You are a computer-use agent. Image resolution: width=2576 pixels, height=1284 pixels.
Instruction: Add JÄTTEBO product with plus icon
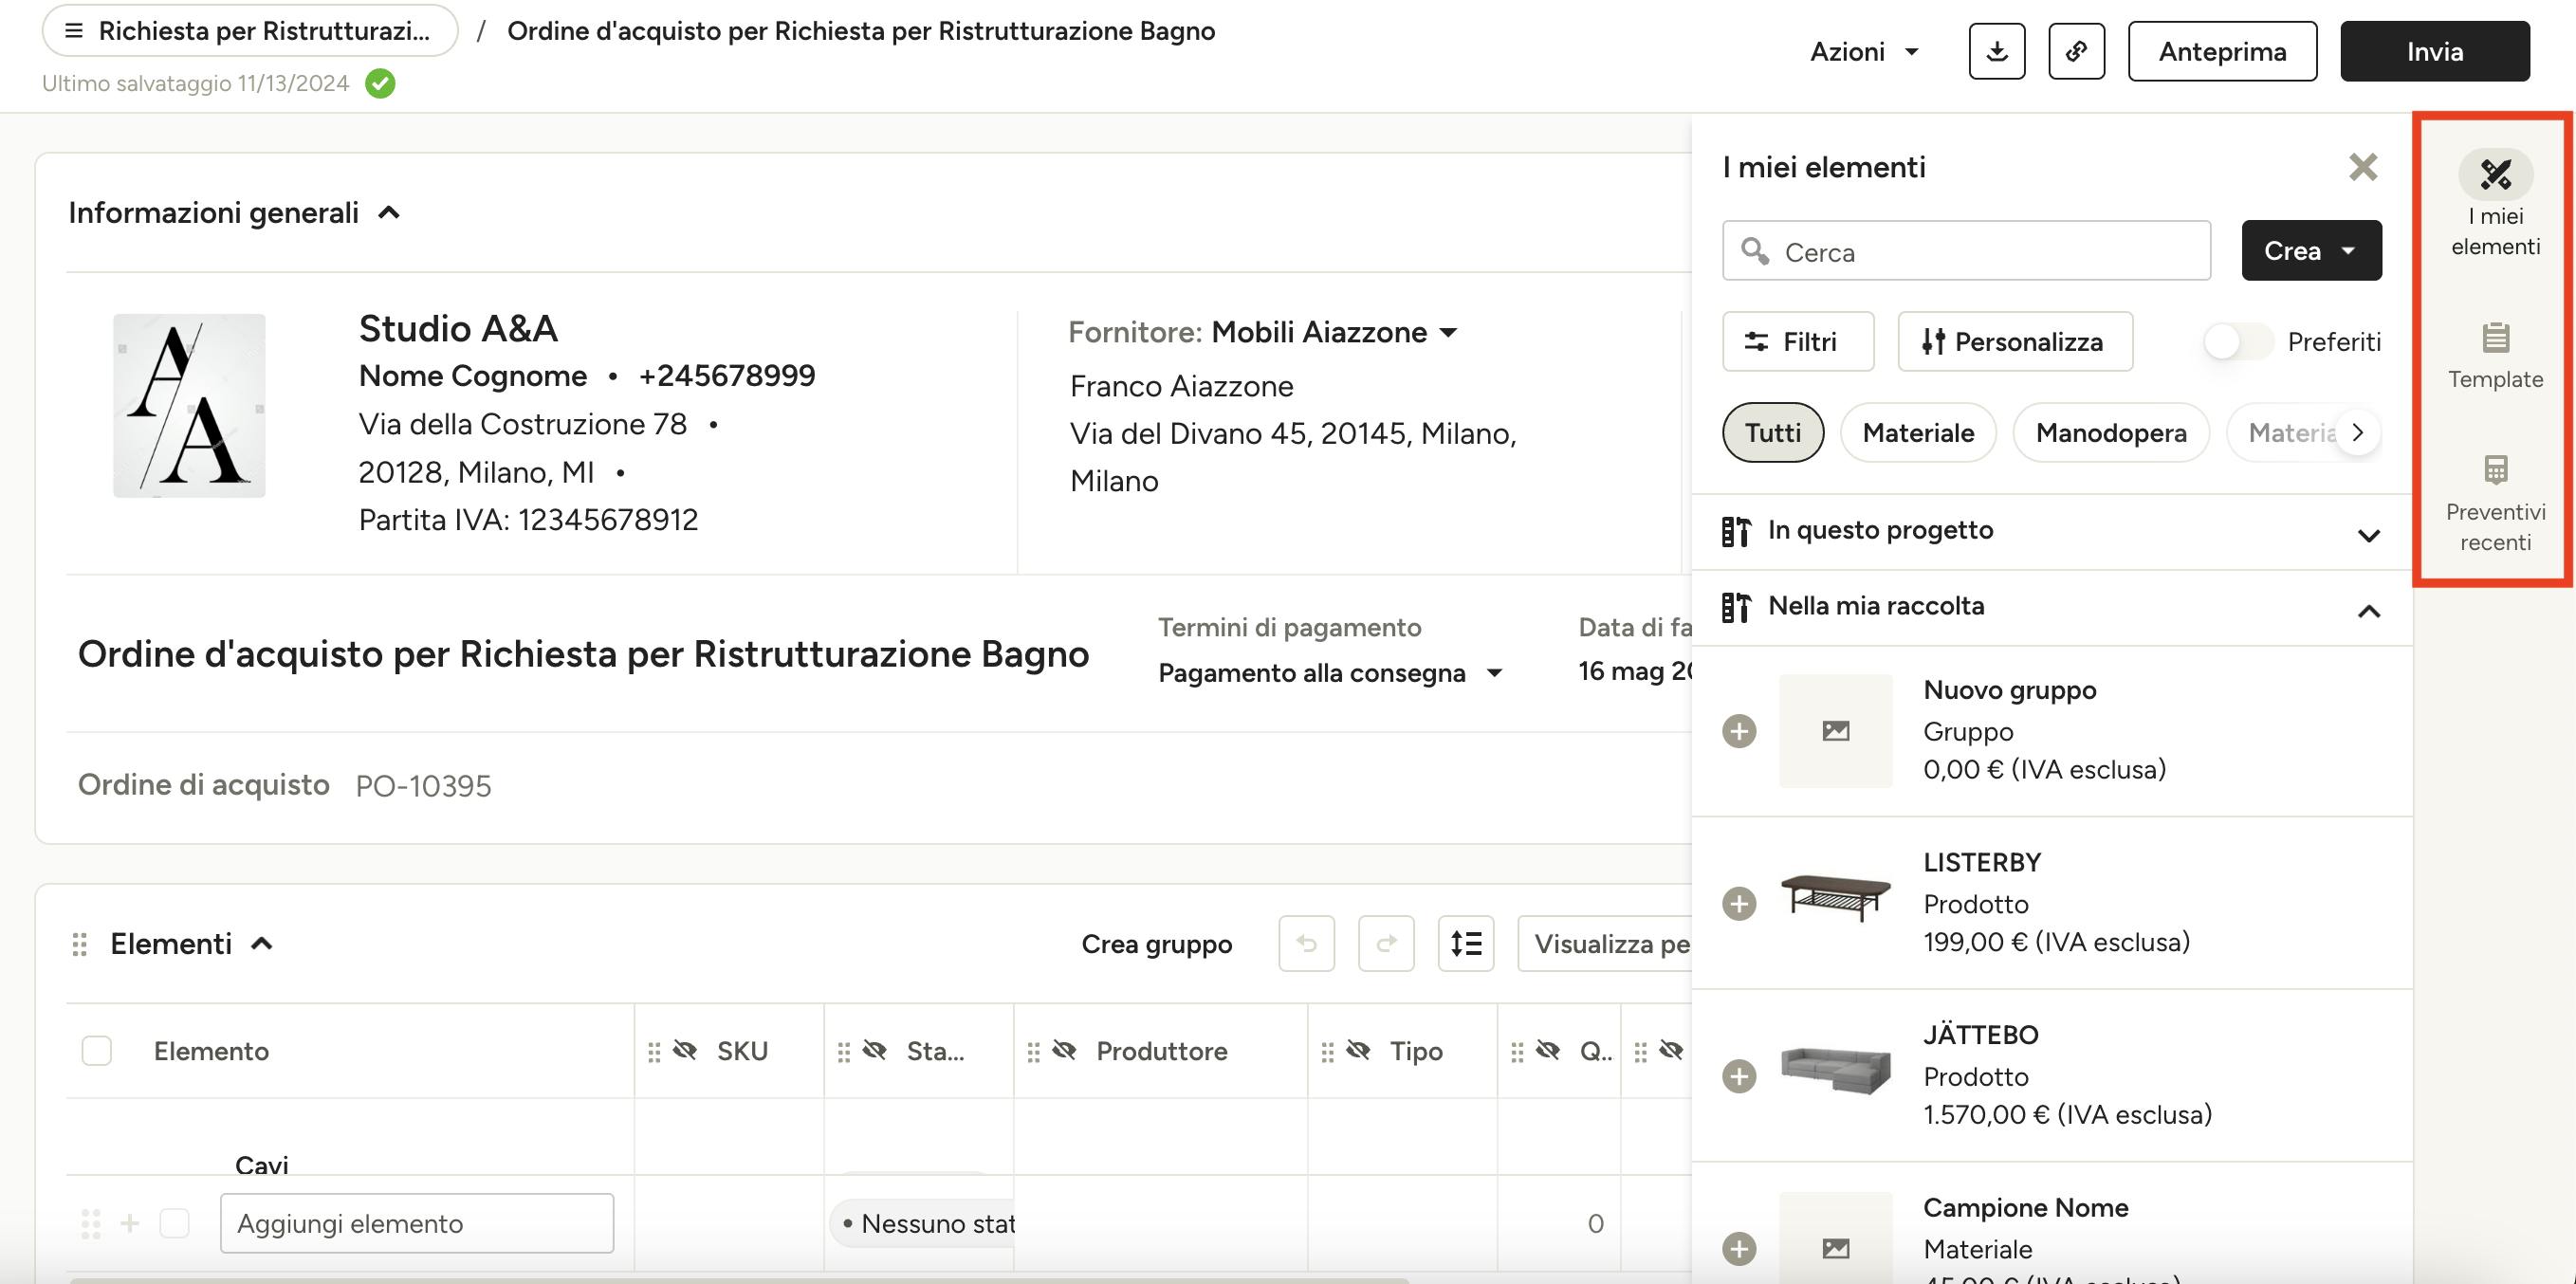click(1739, 1076)
